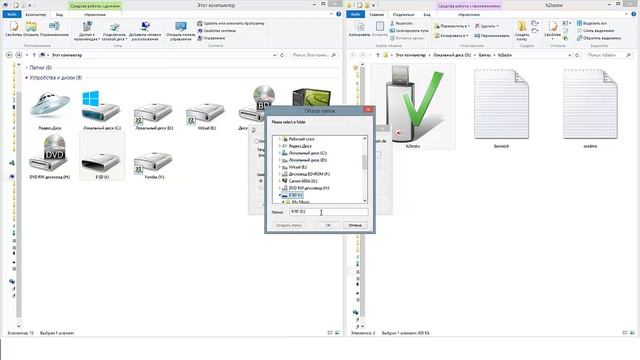Click Local Disk (D:) breadcrumb in right window

(x=452, y=55)
